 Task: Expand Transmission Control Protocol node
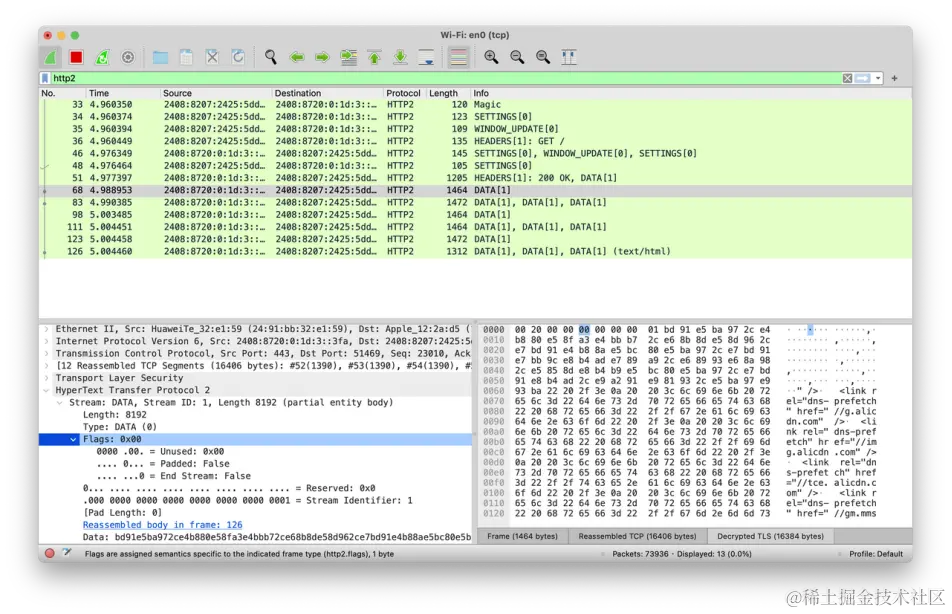[47, 353]
